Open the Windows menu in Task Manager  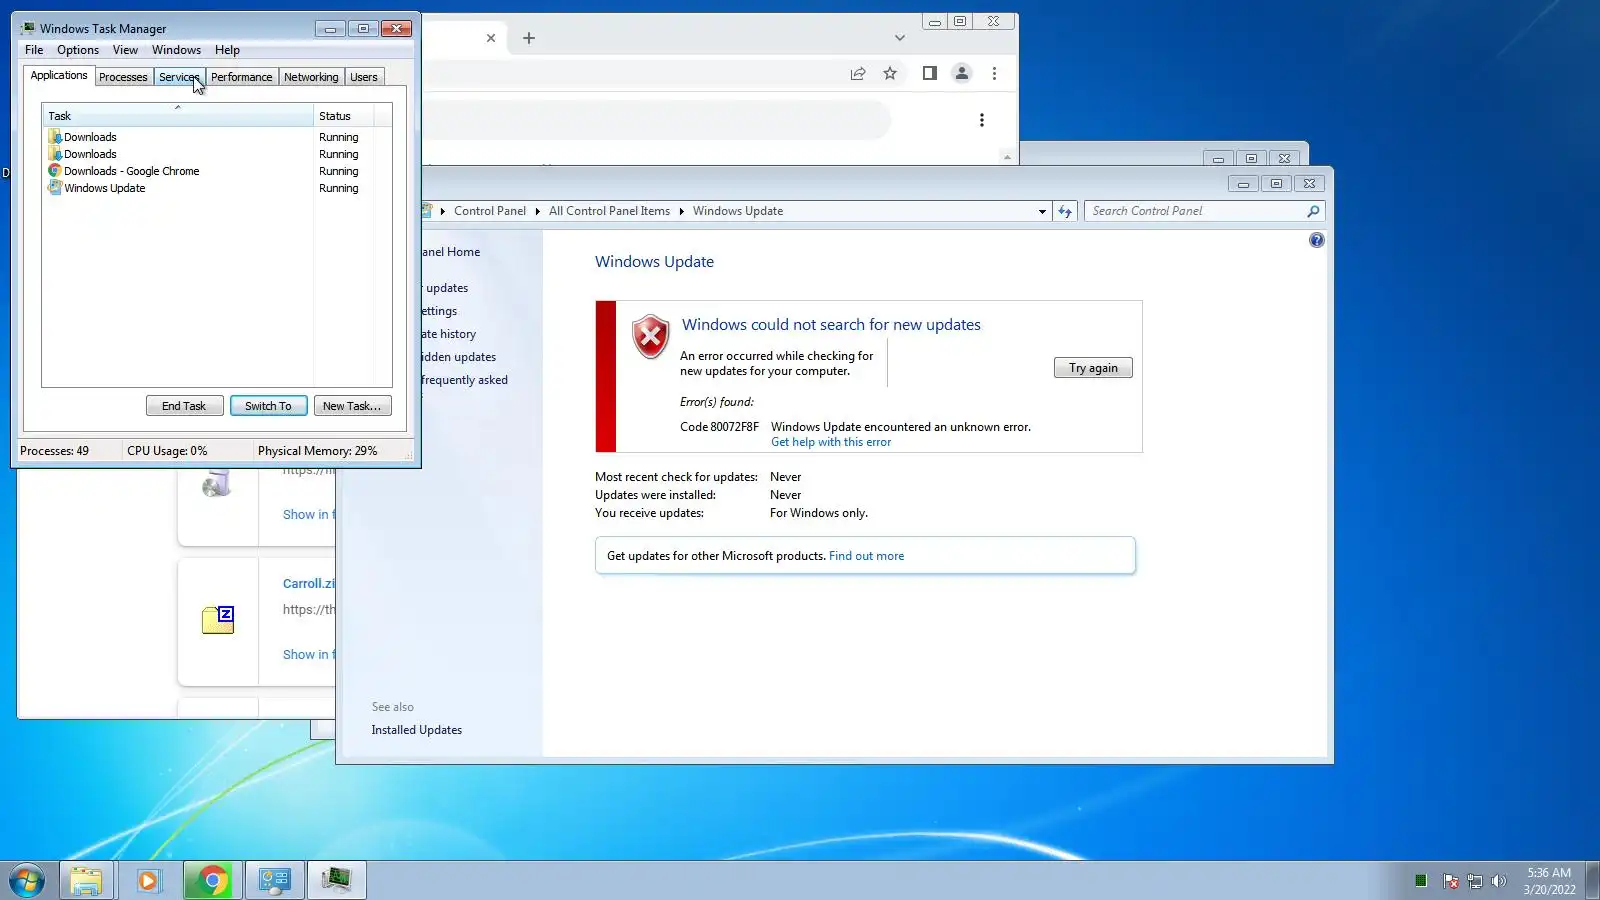[176, 50]
